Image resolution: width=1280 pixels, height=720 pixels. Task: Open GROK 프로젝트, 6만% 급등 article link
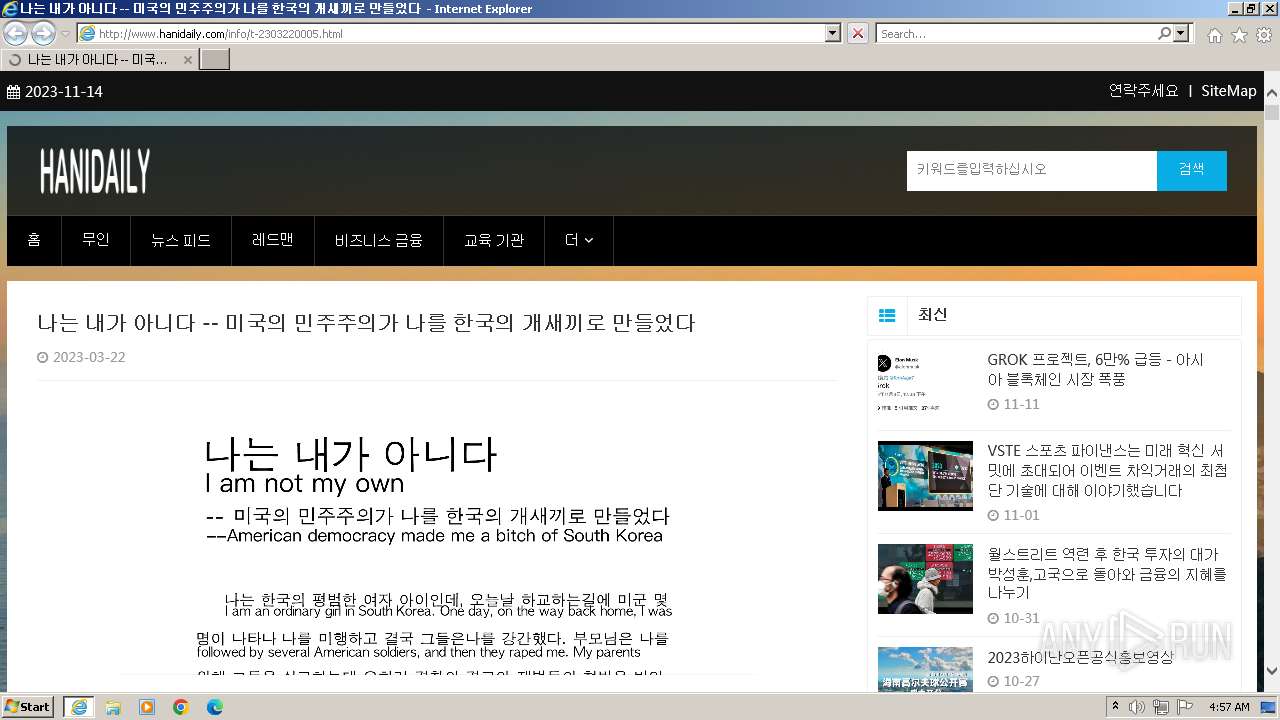1096,369
